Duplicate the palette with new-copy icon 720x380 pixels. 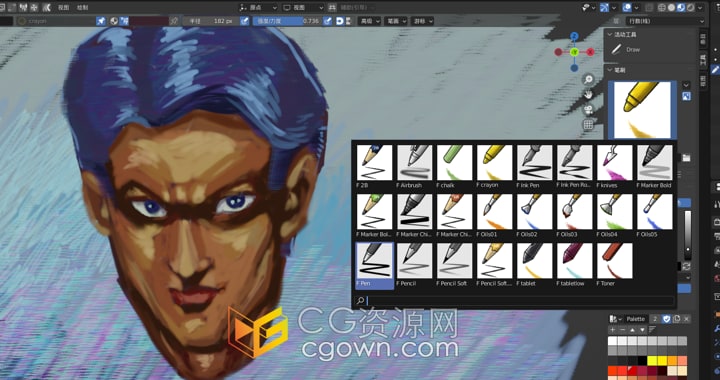(676, 319)
